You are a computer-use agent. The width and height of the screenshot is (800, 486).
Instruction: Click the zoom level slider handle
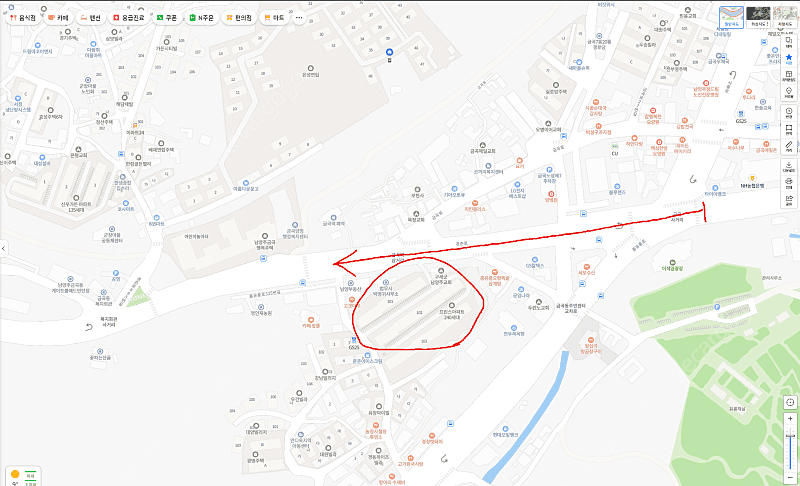pos(790,436)
